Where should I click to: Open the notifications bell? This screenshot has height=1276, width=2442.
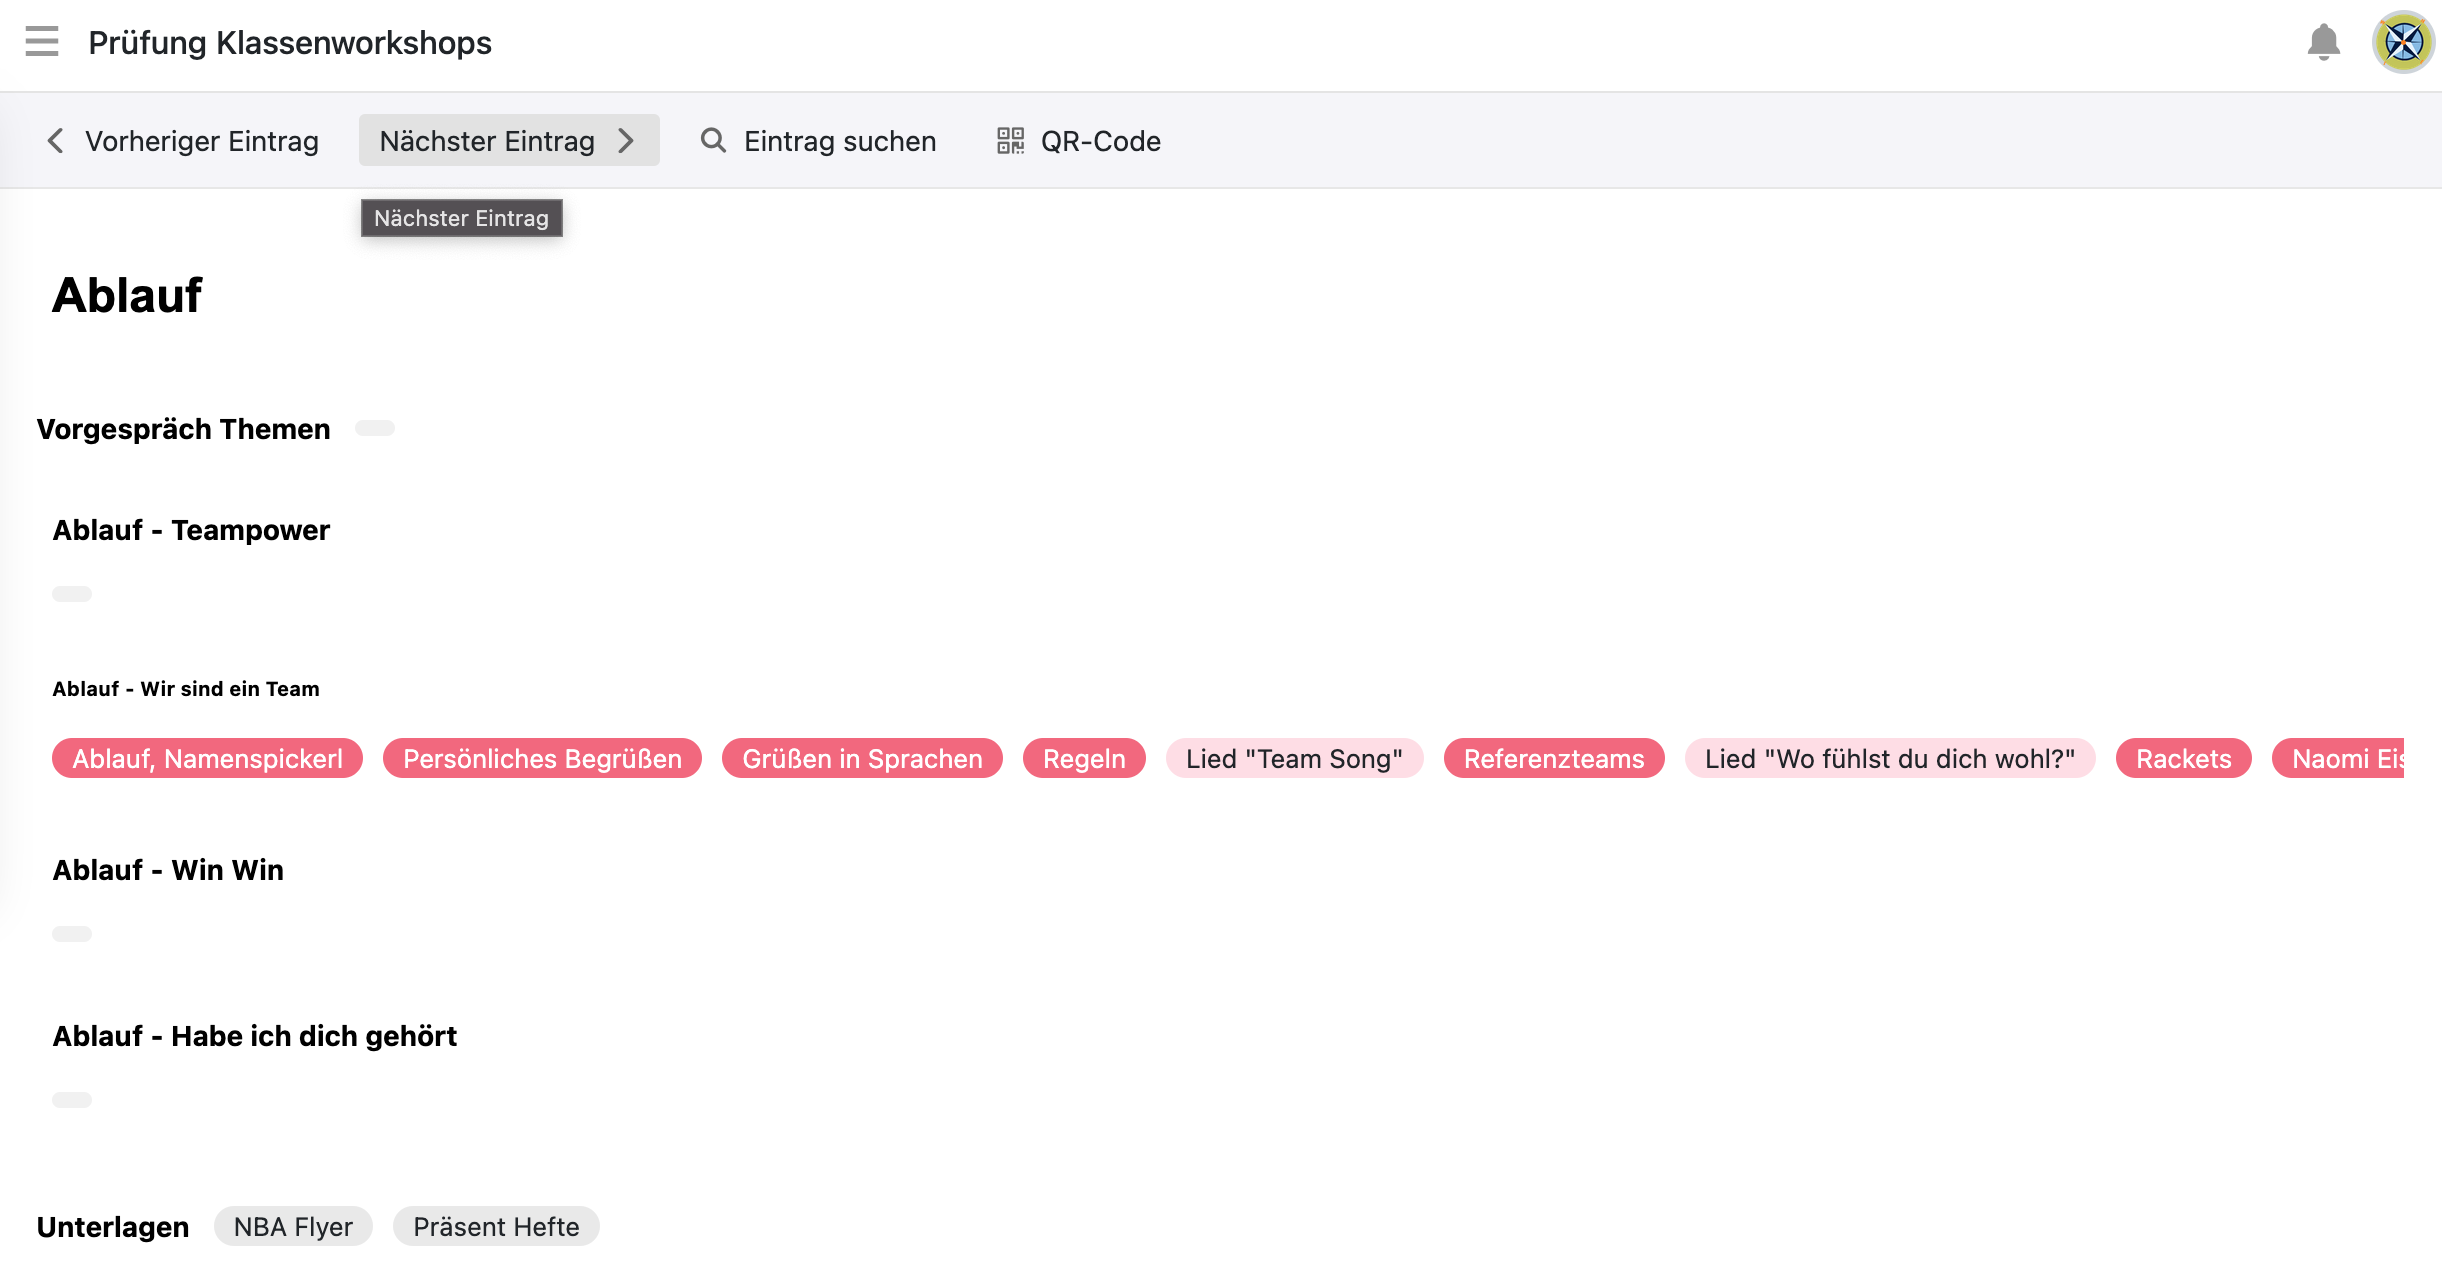(2323, 42)
